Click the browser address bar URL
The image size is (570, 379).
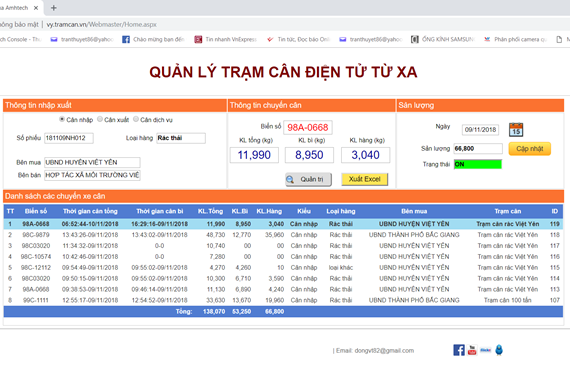pos(101,24)
